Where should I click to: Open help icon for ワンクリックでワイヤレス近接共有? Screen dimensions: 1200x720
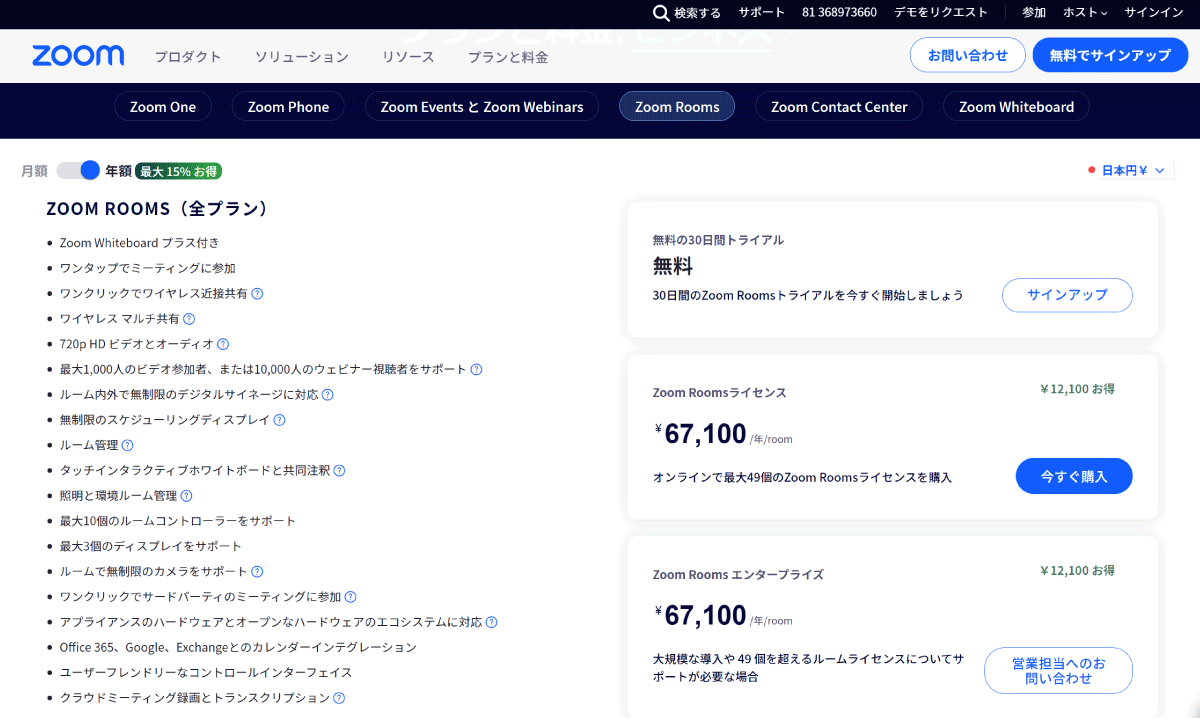coord(257,294)
